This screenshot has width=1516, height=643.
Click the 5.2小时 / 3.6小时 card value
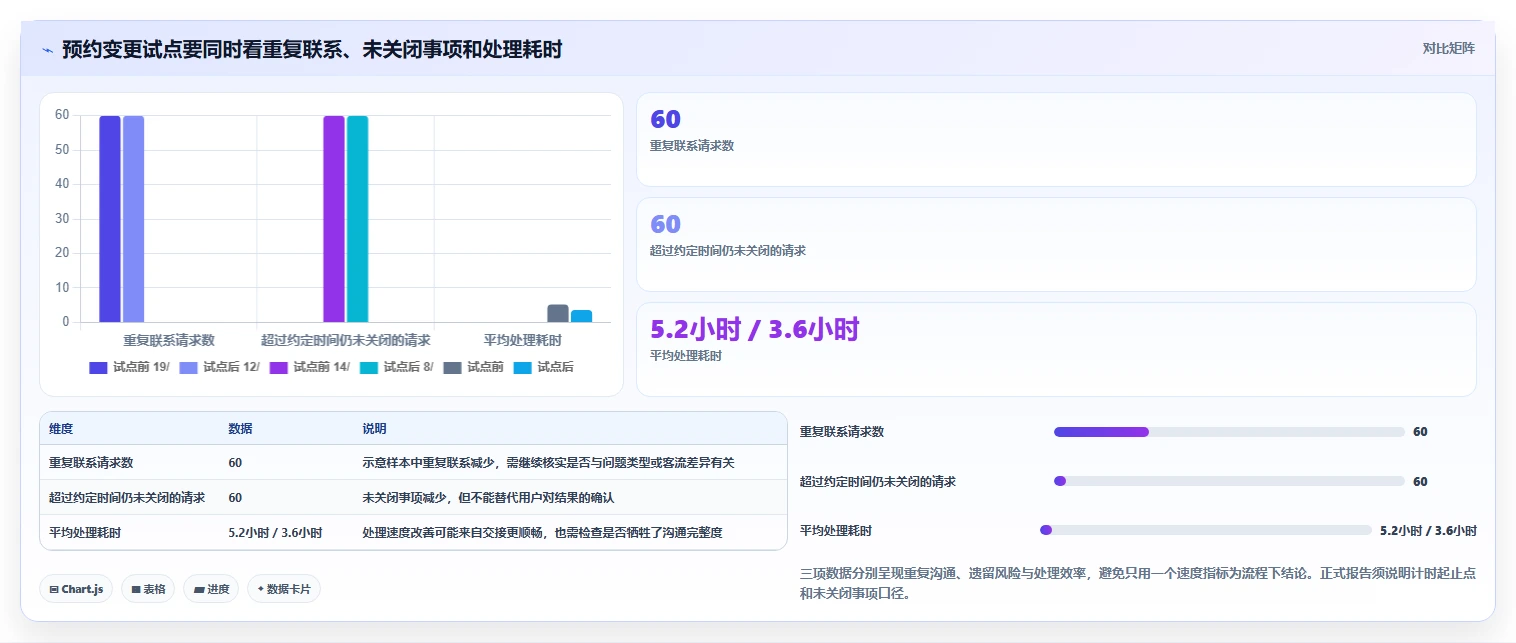point(755,329)
